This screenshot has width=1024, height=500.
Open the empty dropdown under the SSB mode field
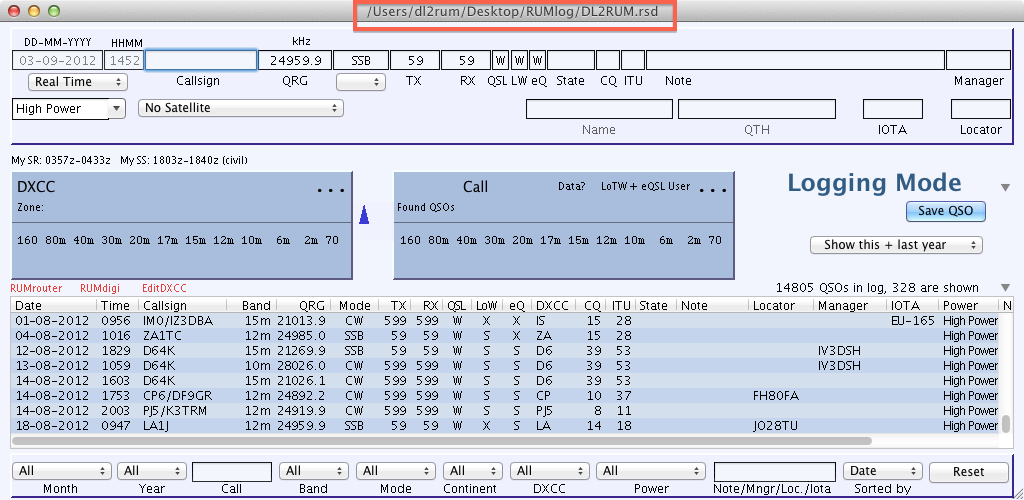point(360,82)
